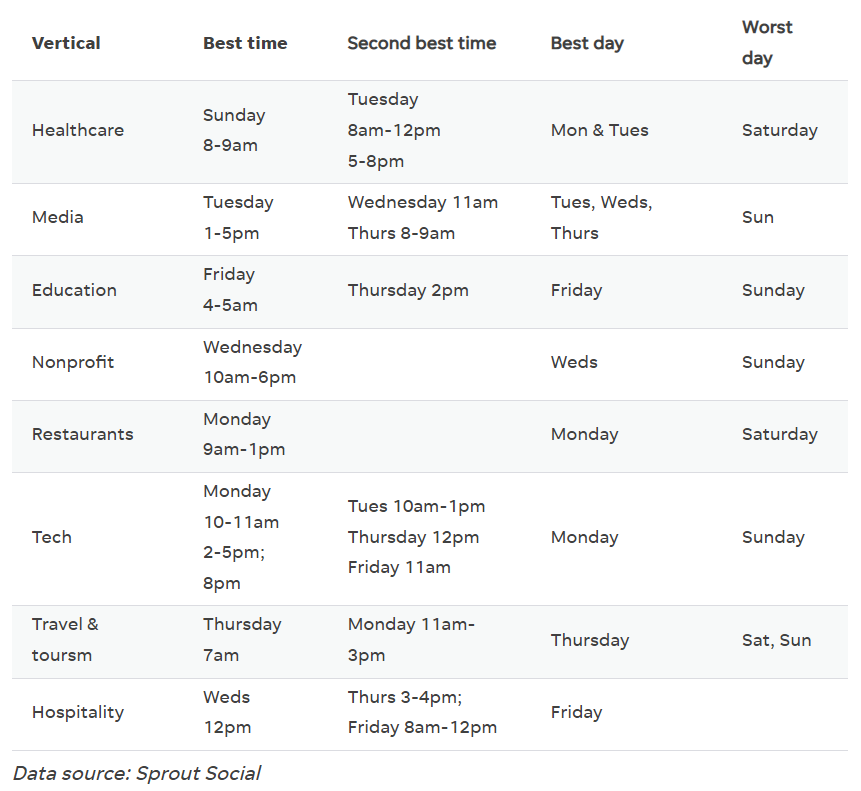Select the Second best time header

pyautogui.click(x=421, y=43)
